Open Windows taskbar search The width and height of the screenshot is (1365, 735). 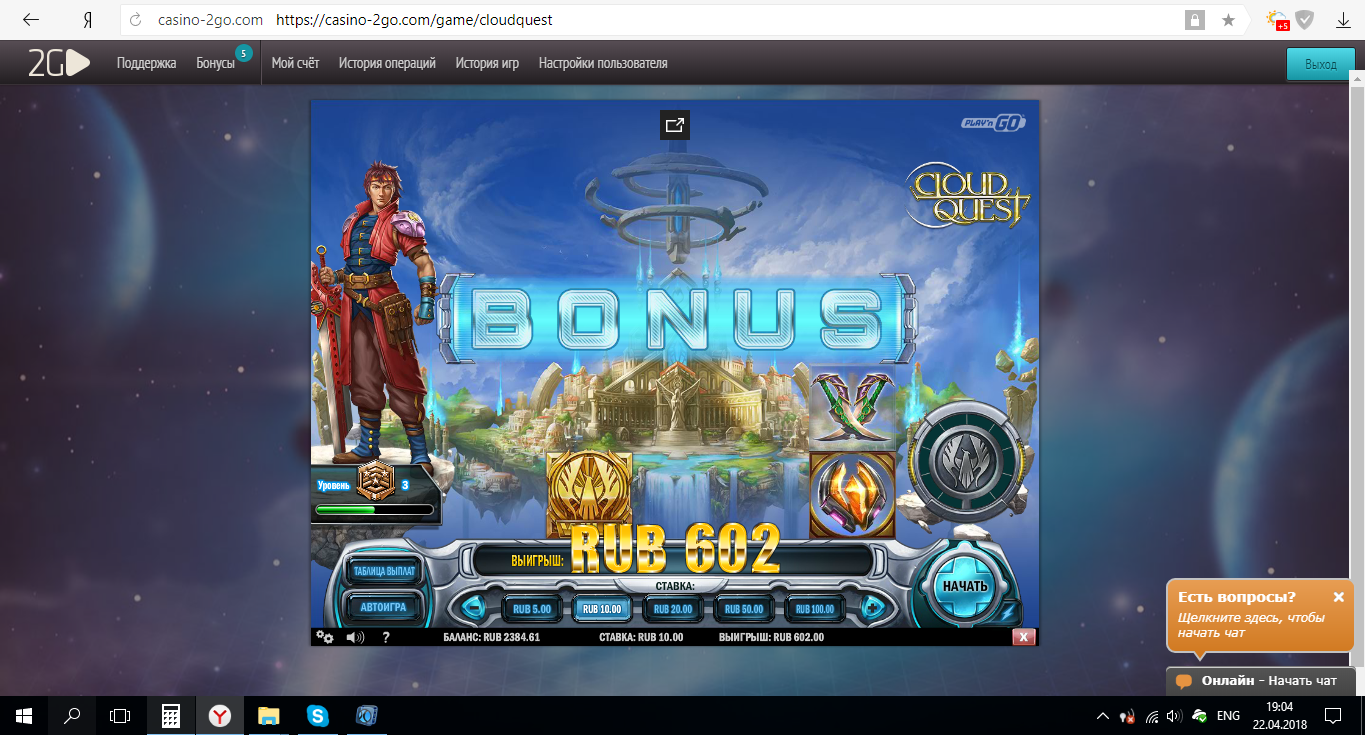point(72,715)
